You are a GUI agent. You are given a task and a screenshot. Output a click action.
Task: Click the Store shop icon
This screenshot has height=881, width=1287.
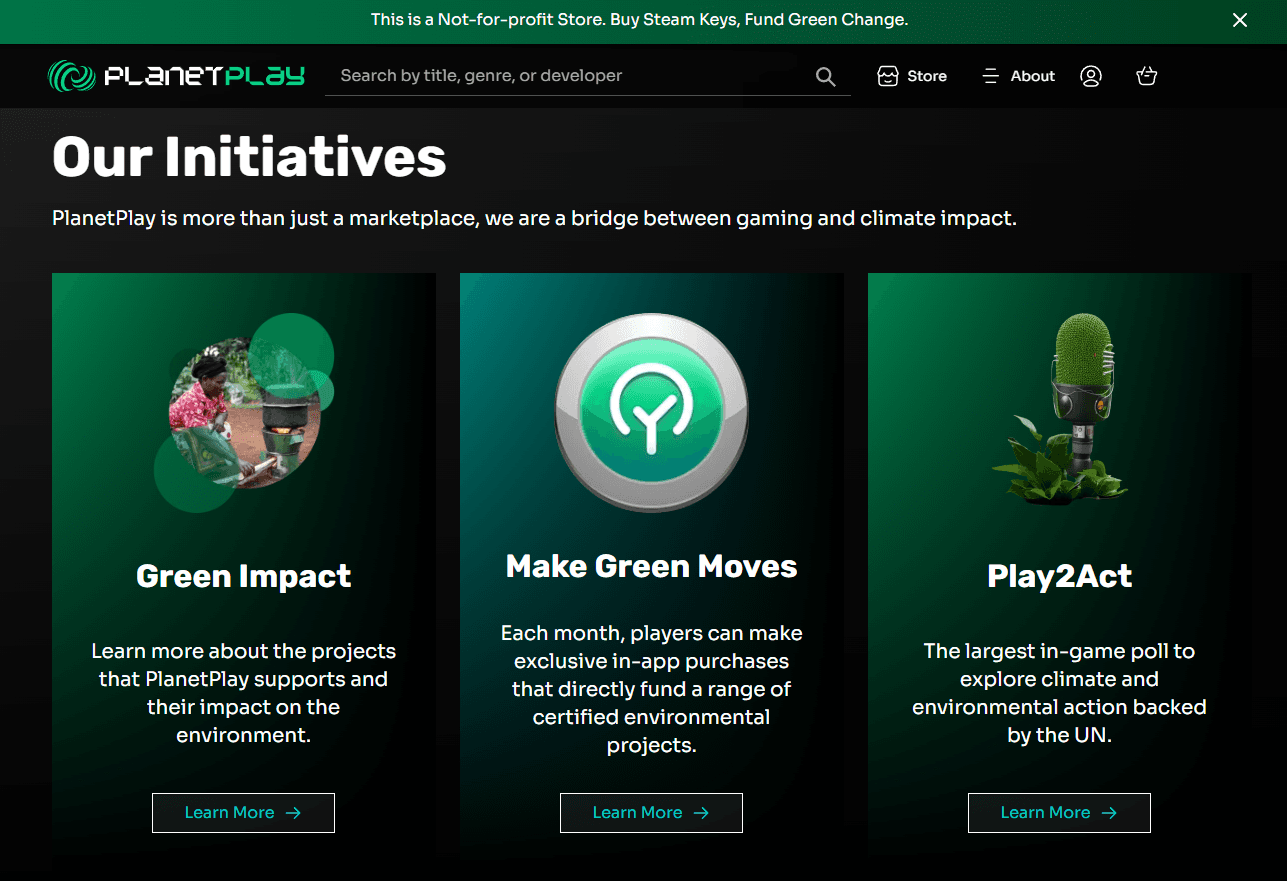coord(887,76)
